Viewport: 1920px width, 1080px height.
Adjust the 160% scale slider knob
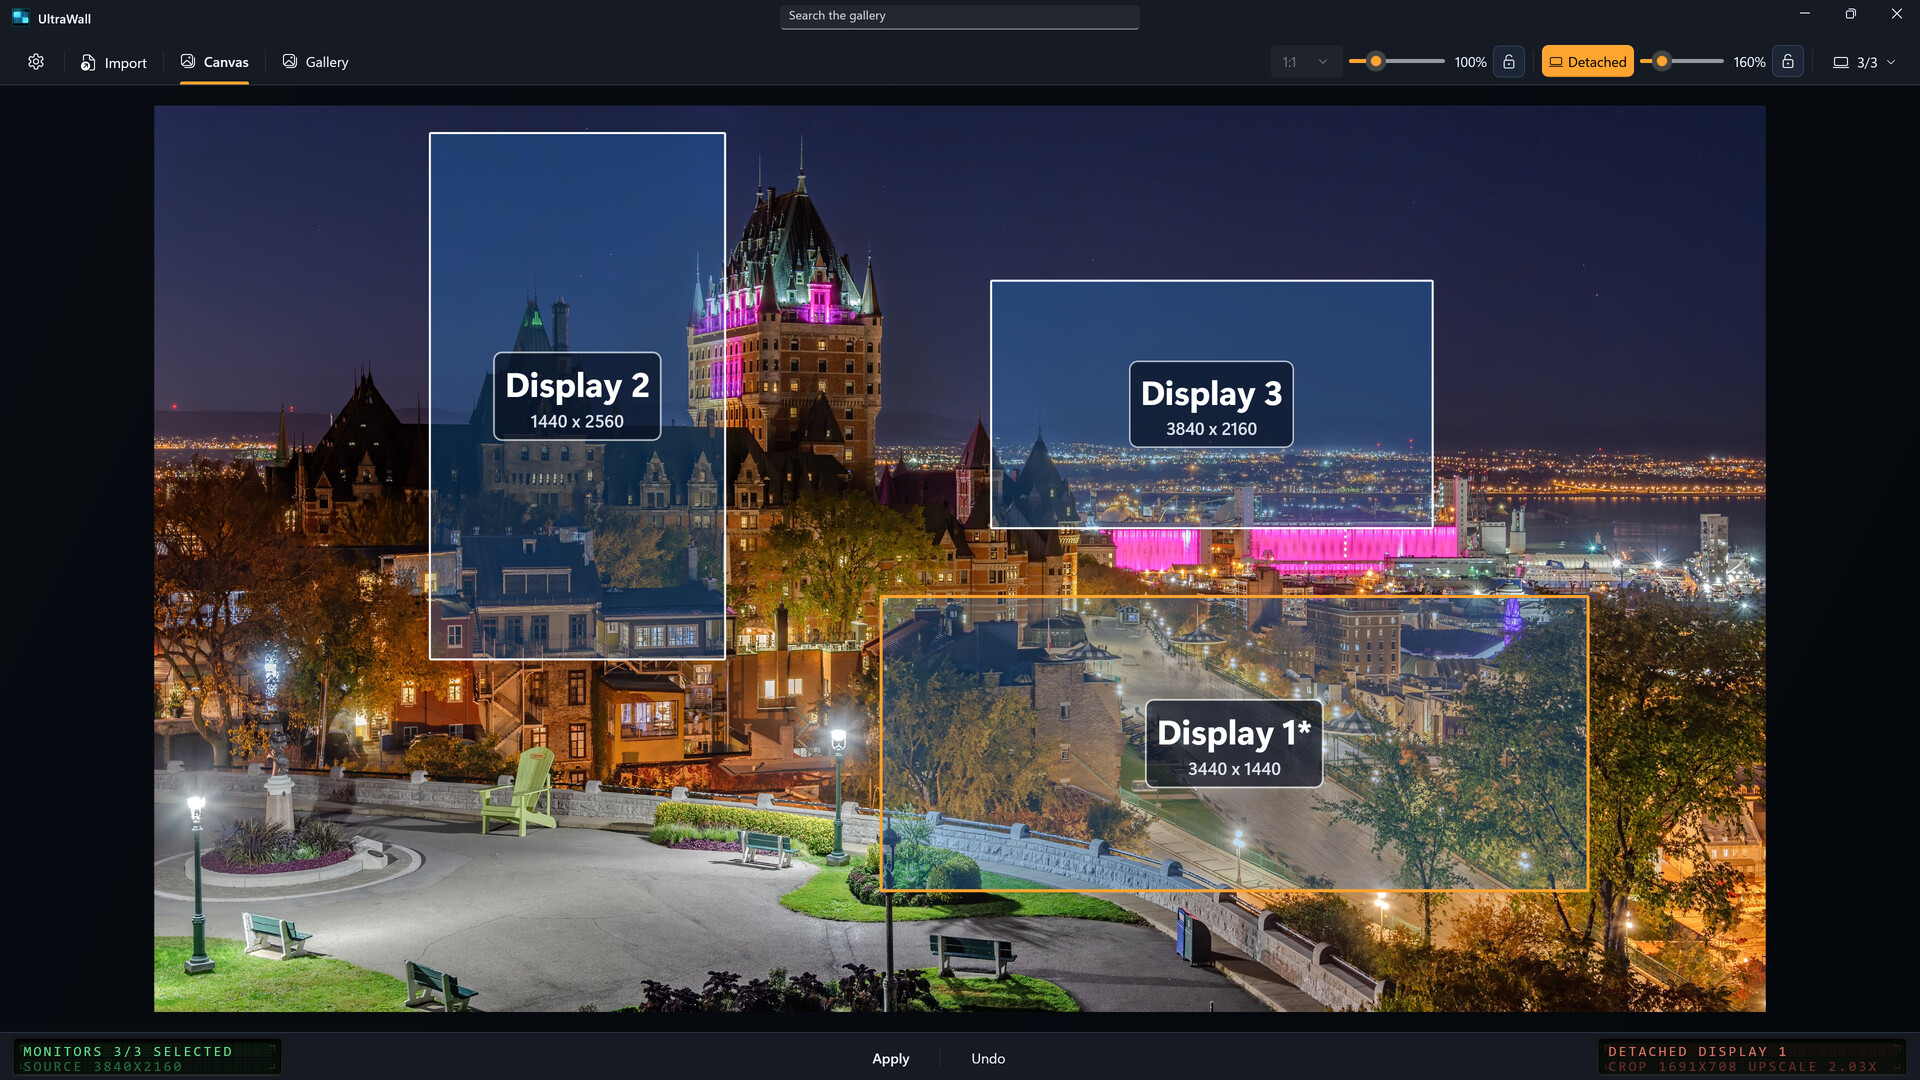(1662, 62)
